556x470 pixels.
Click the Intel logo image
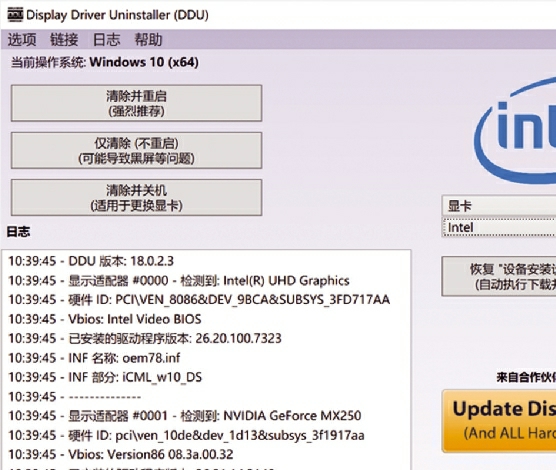[x=515, y=130]
